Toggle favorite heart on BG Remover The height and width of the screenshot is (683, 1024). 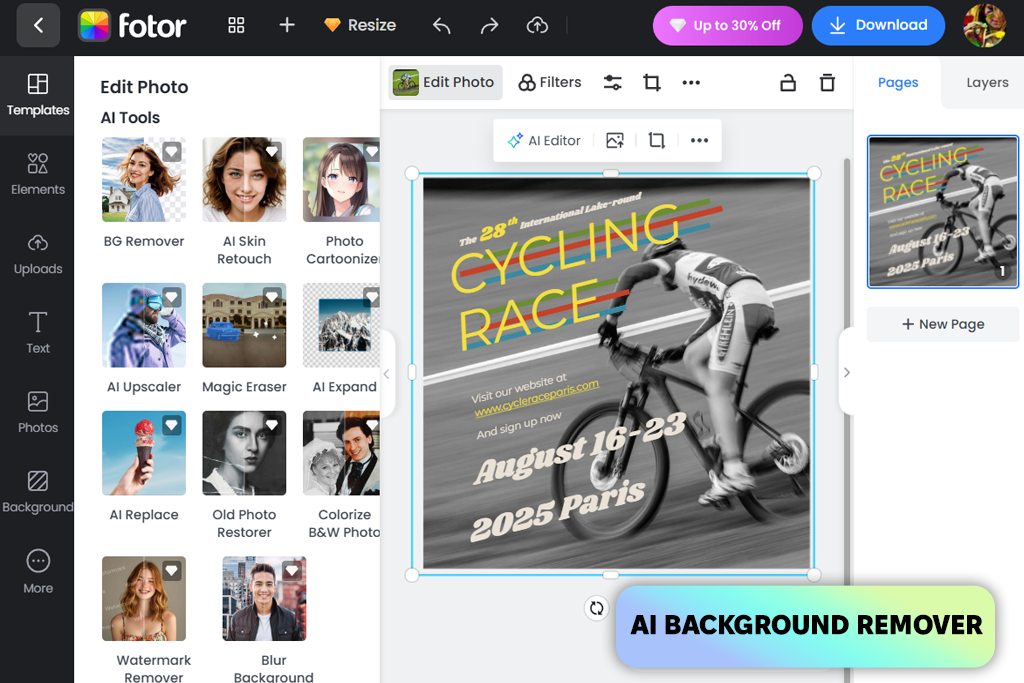click(172, 152)
